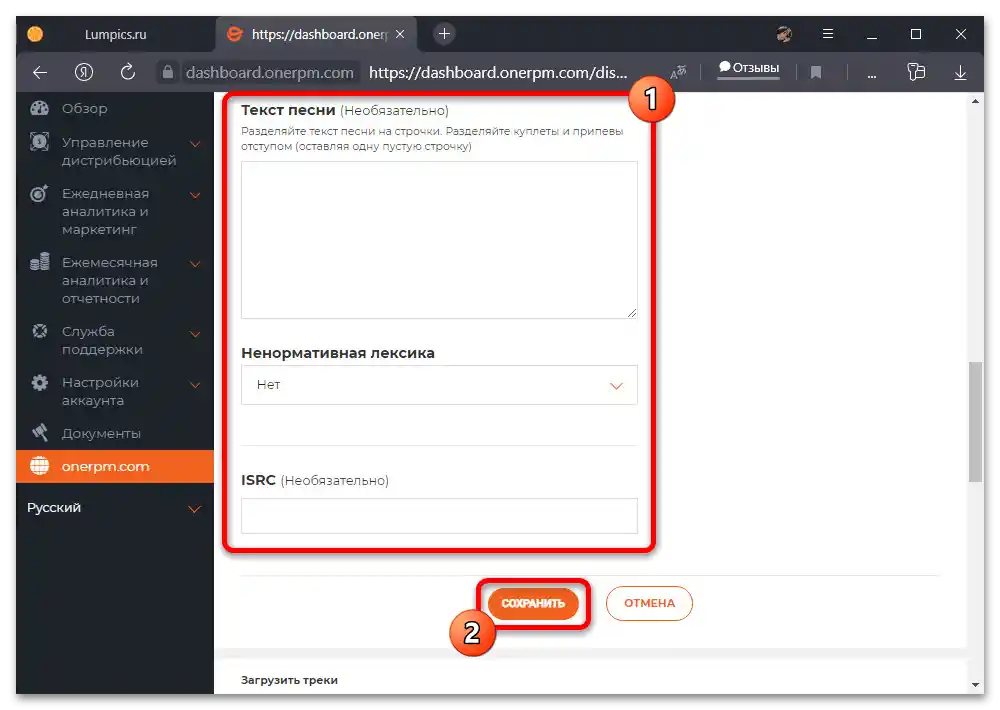Image resolution: width=1000 pixels, height=710 pixels.
Task: Click the page URL text in address bar
Action: [498, 73]
